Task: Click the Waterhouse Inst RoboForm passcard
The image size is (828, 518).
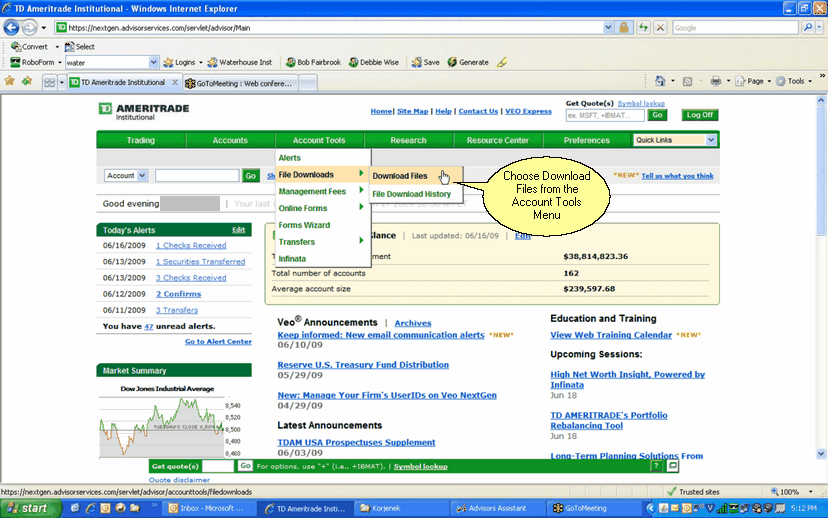Action: (x=240, y=62)
